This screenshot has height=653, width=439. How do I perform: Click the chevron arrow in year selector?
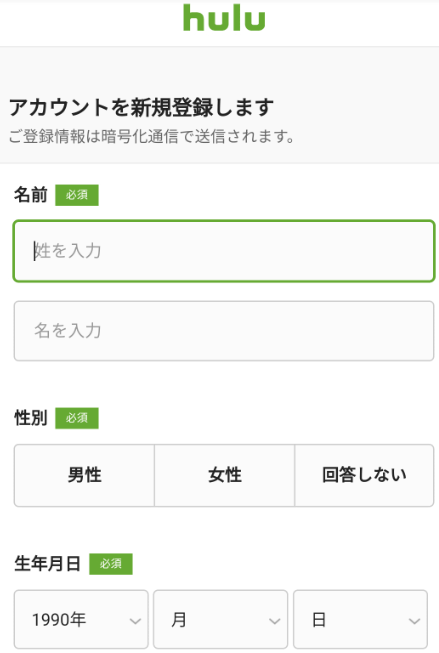click(135, 621)
